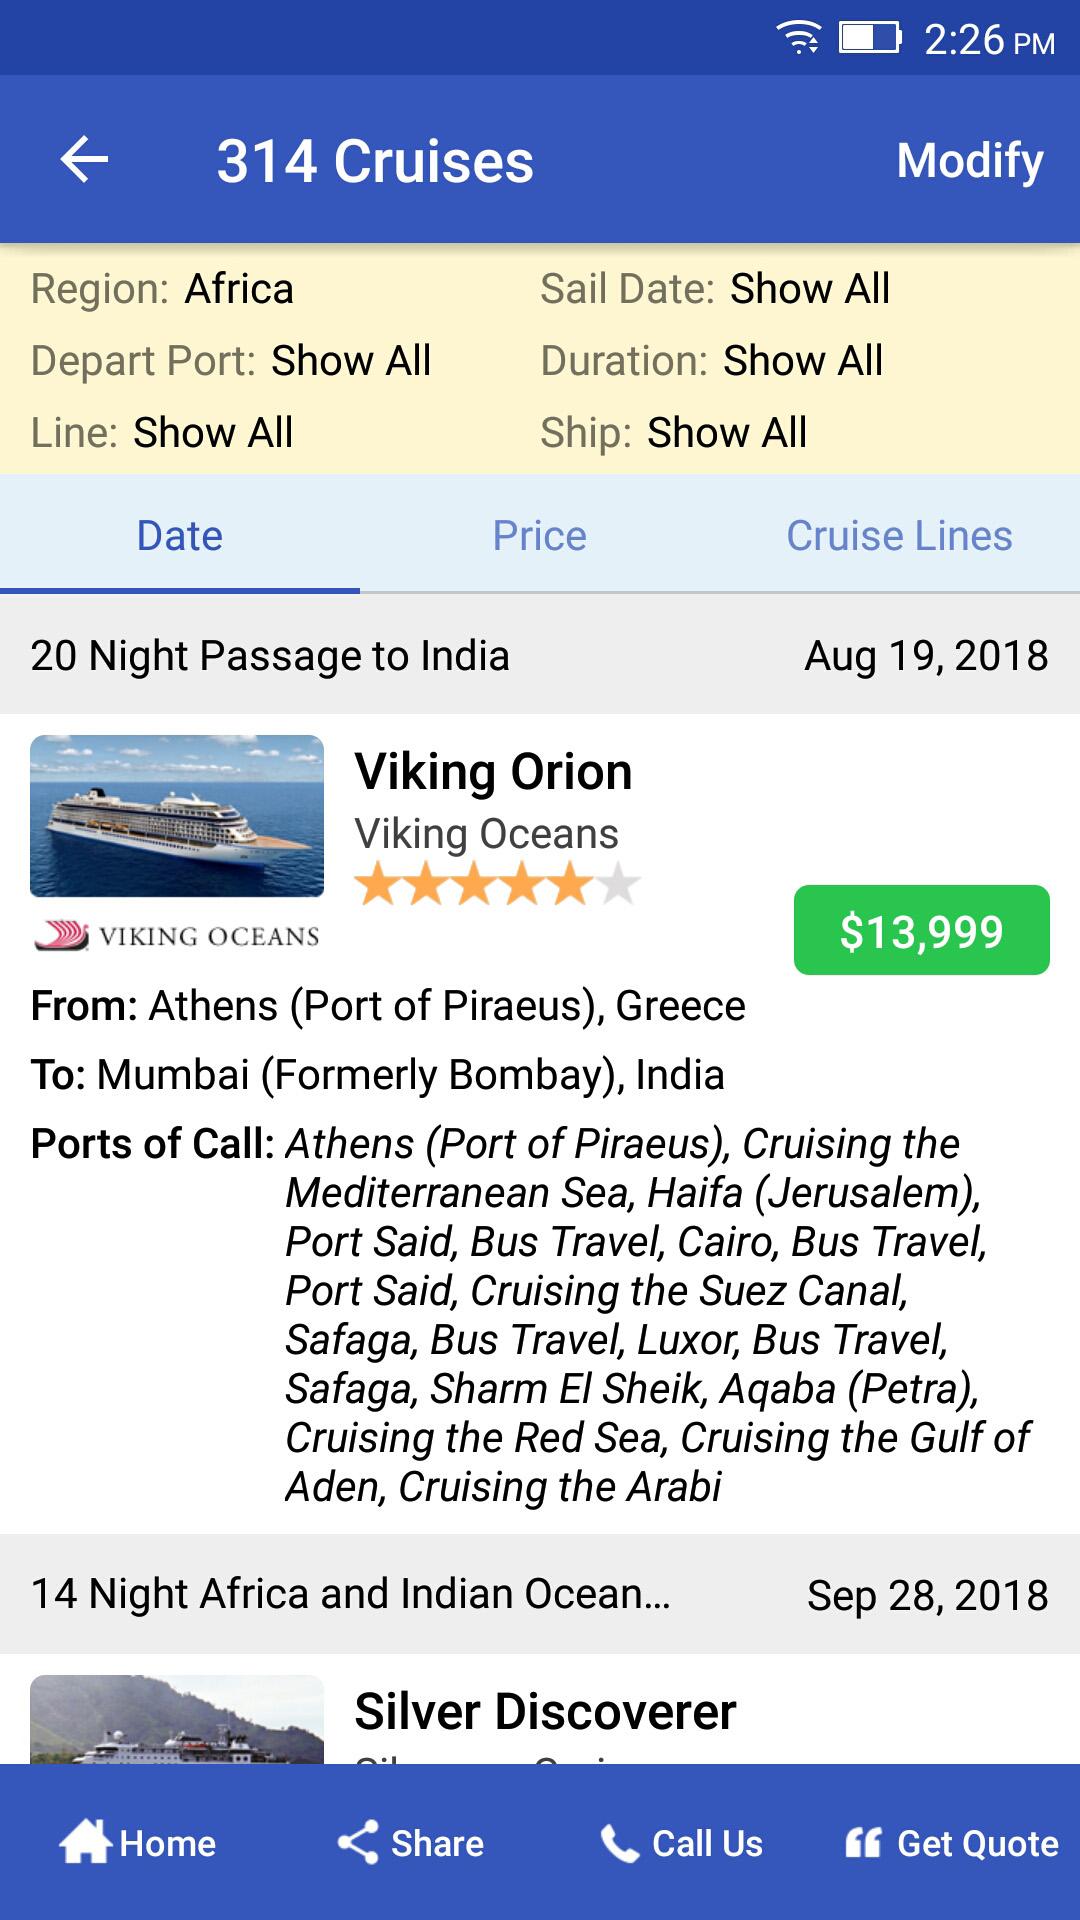Change the Region filter Africa
1080x1920 pixels.
[x=239, y=289]
